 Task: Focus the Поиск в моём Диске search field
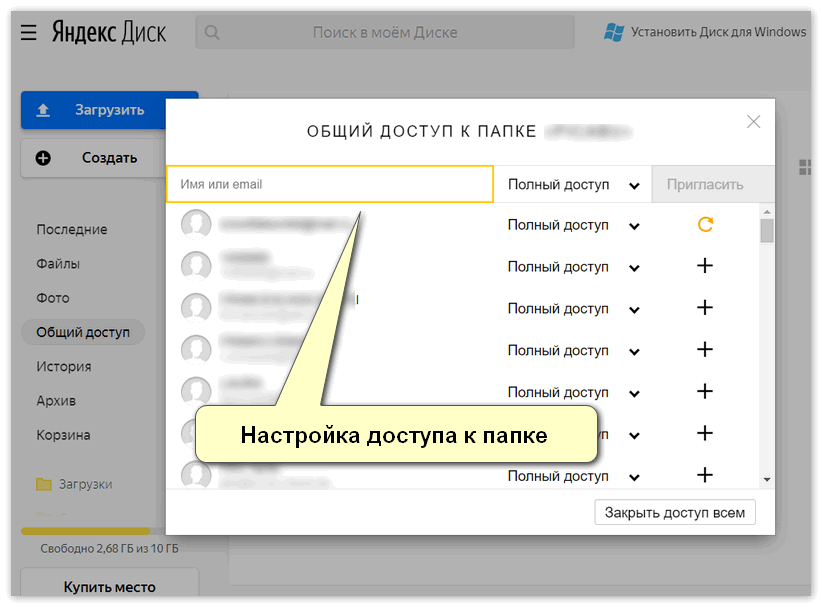pos(385,32)
